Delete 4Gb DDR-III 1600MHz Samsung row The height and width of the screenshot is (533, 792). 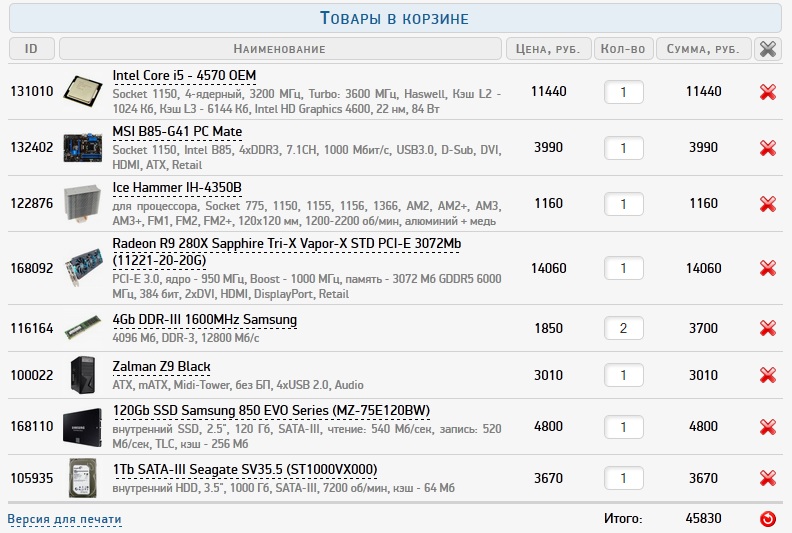pos(767,328)
